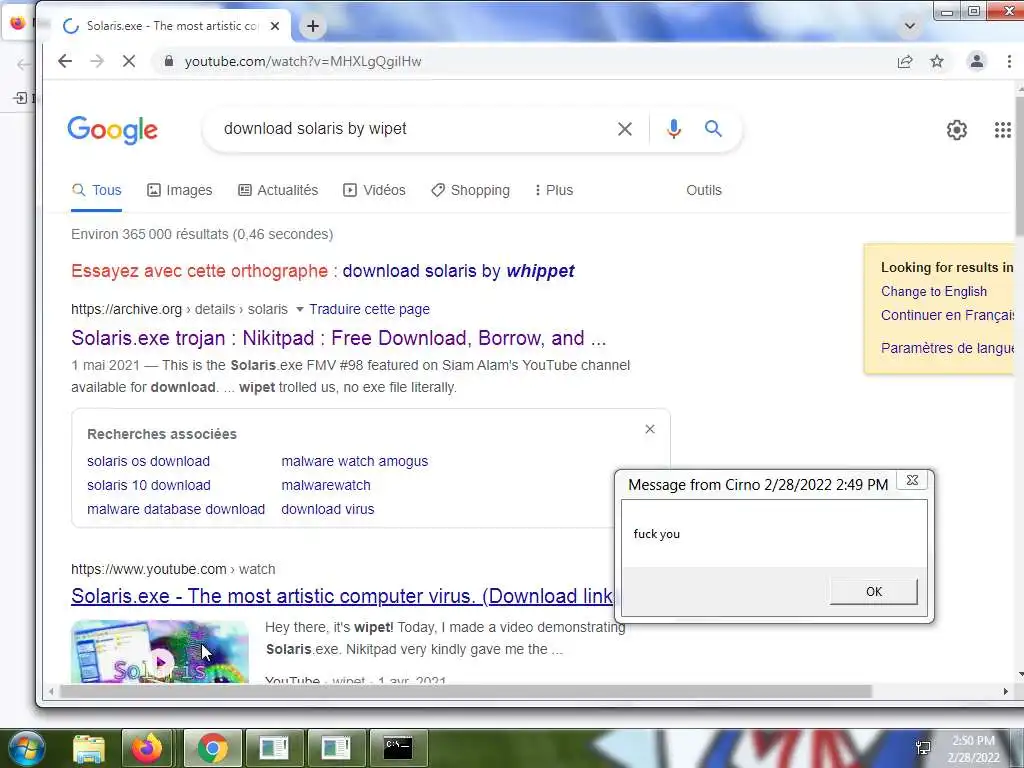Open 'Paramètres de langue' link
The height and width of the screenshot is (768, 1024).
[948, 348]
